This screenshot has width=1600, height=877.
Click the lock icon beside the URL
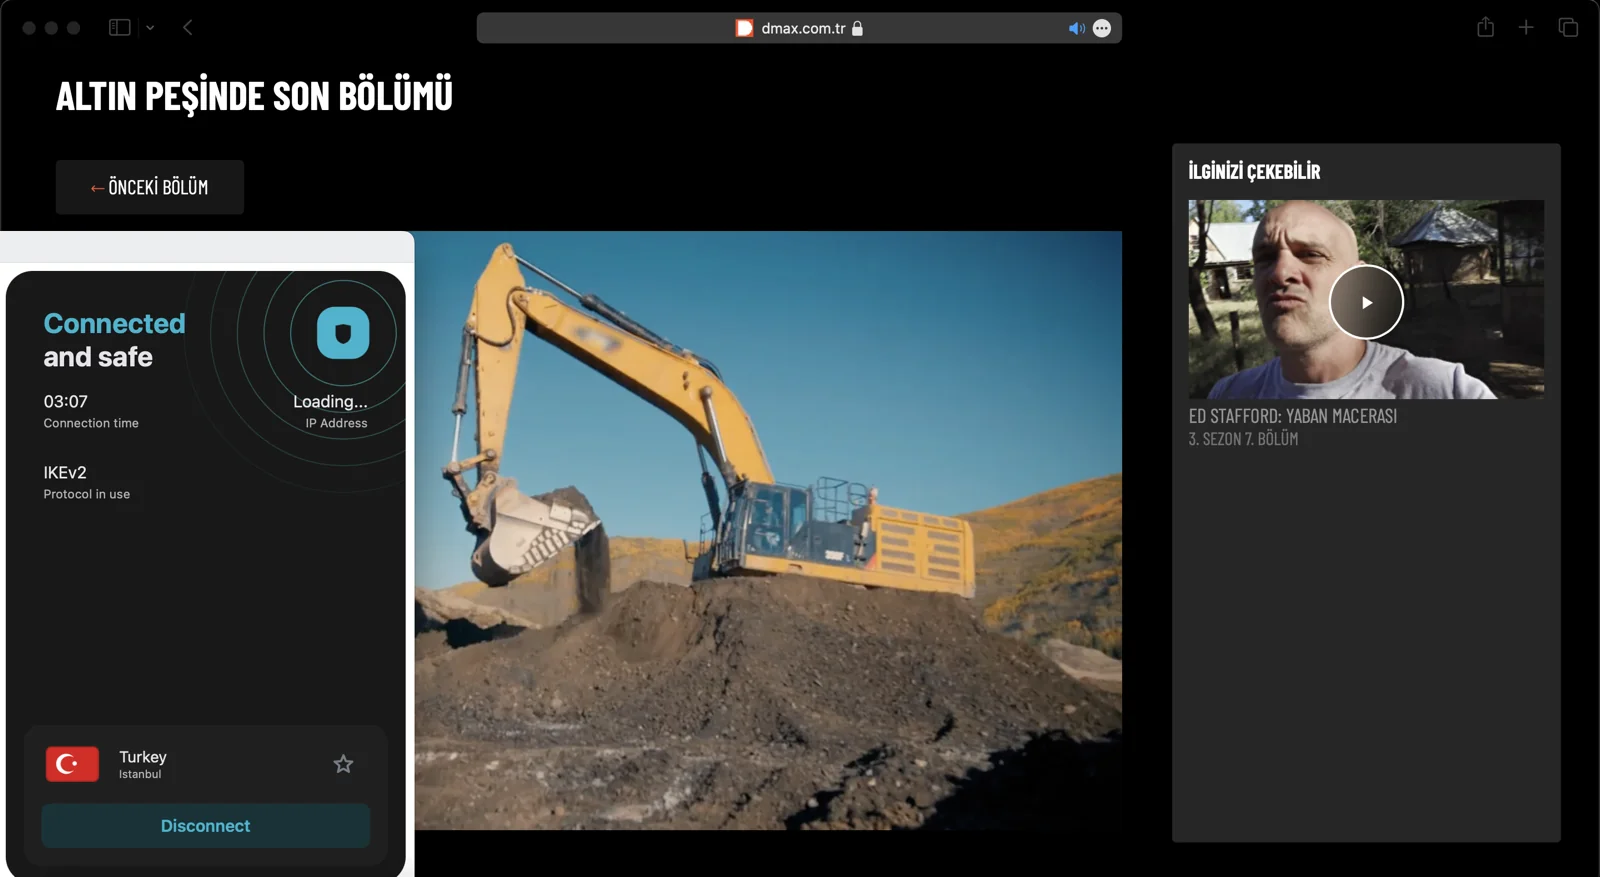(857, 28)
